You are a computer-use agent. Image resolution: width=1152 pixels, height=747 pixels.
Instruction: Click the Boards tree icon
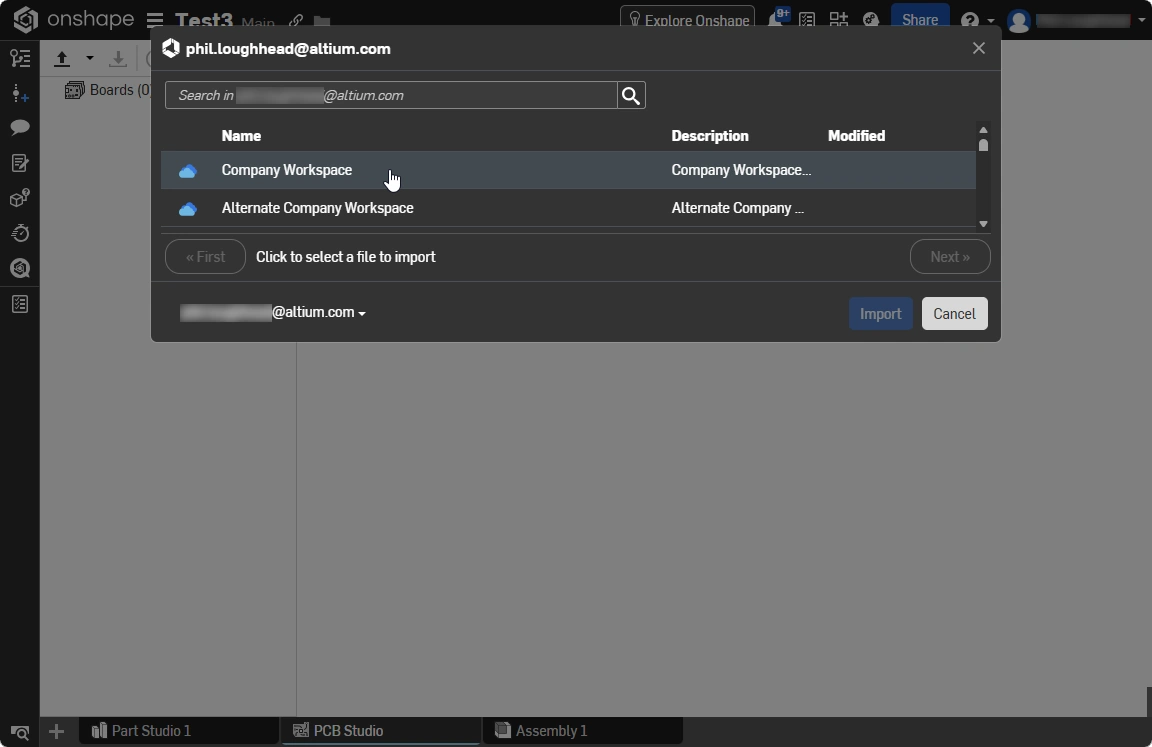tap(74, 90)
